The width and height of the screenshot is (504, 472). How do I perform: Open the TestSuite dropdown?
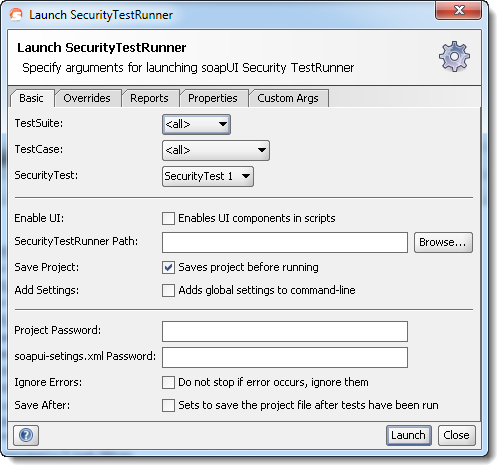[196, 124]
